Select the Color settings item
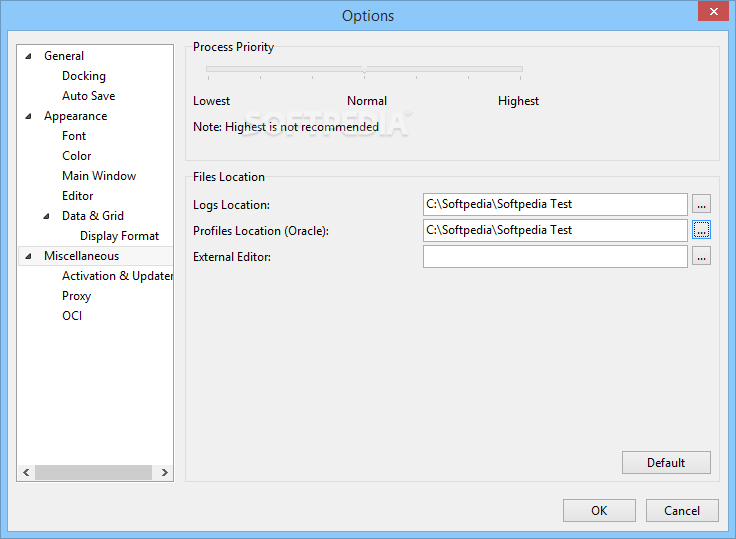736x539 pixels. (x=77, y=156)
